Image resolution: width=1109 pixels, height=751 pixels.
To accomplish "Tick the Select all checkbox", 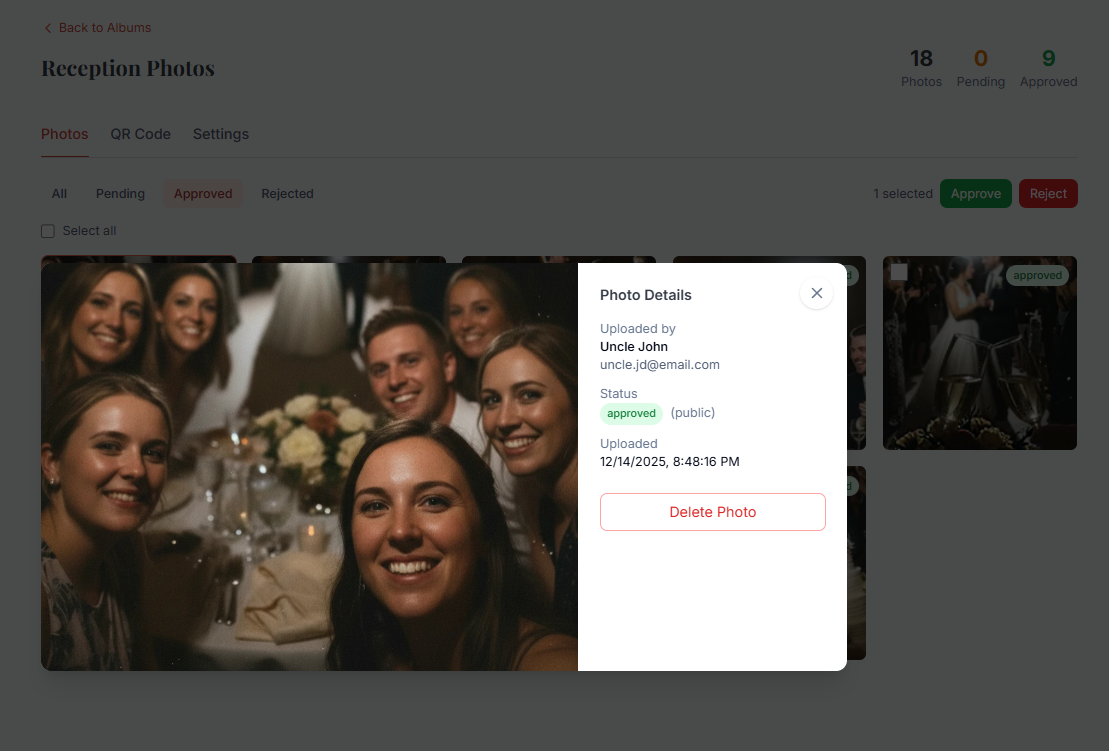I will click(x=48, y=231).
